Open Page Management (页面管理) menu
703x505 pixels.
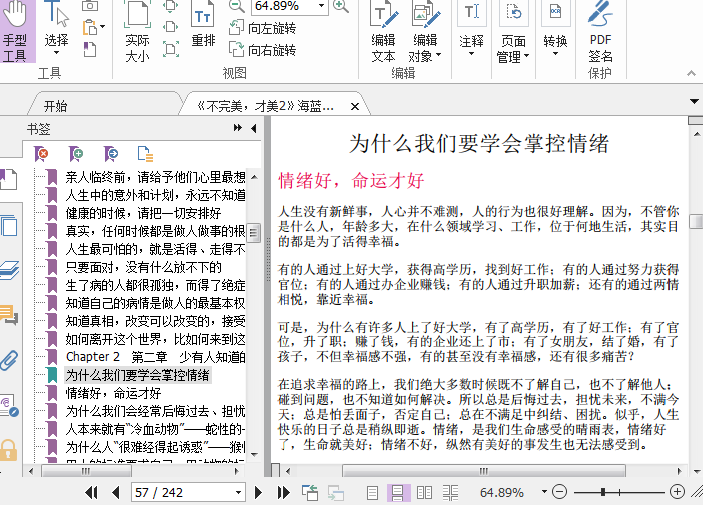point(513,31)
